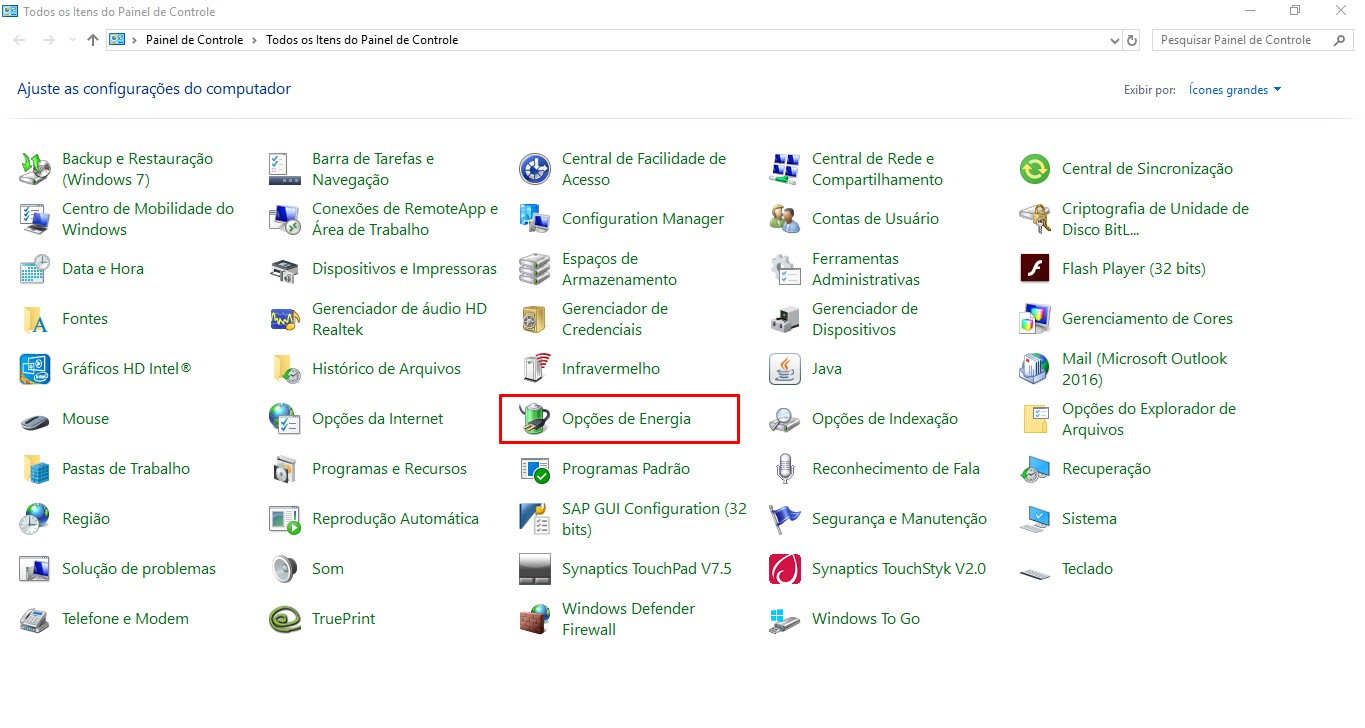
Task: Open Telefone e Modem link
Action: click(x=125, y=619)
